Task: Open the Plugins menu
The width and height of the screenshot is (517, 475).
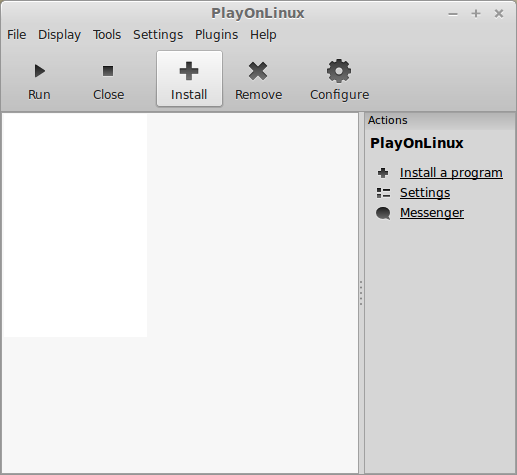Action: point(216,35)
